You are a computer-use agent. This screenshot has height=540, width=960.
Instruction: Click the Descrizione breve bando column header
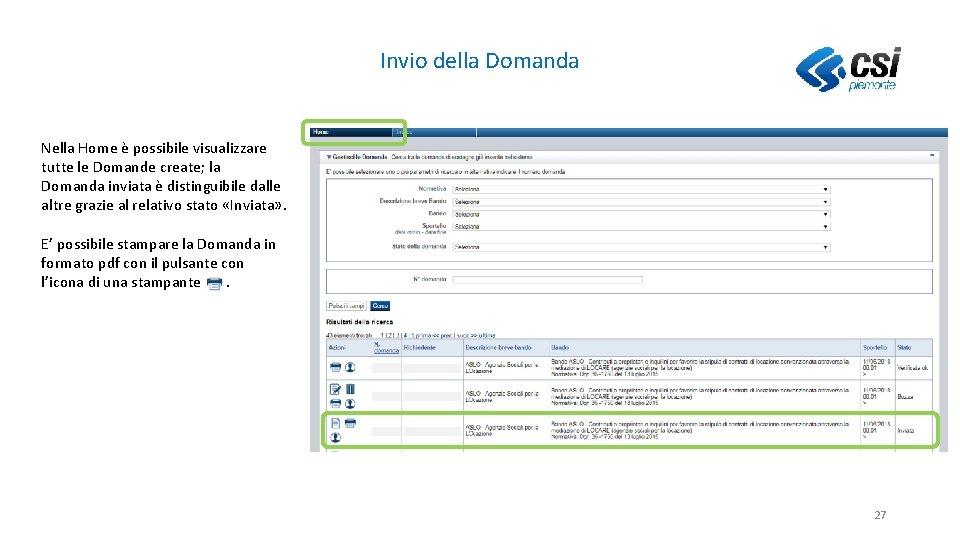pyautogui.click(x=498, y=348)
